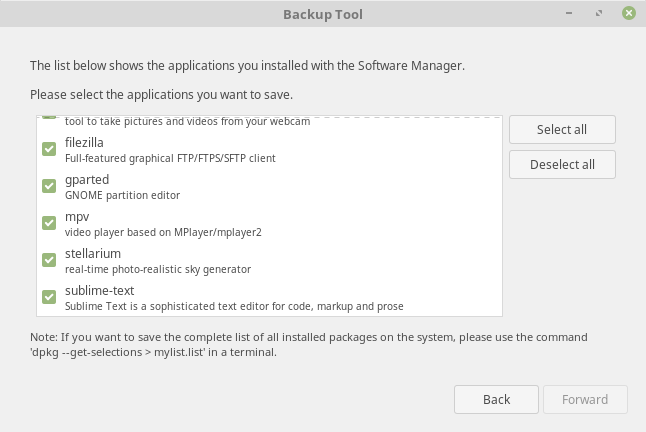Viewport: 646px width, 432px height.
Task: Go Back to the previous step
Action: tap(496, 399)
